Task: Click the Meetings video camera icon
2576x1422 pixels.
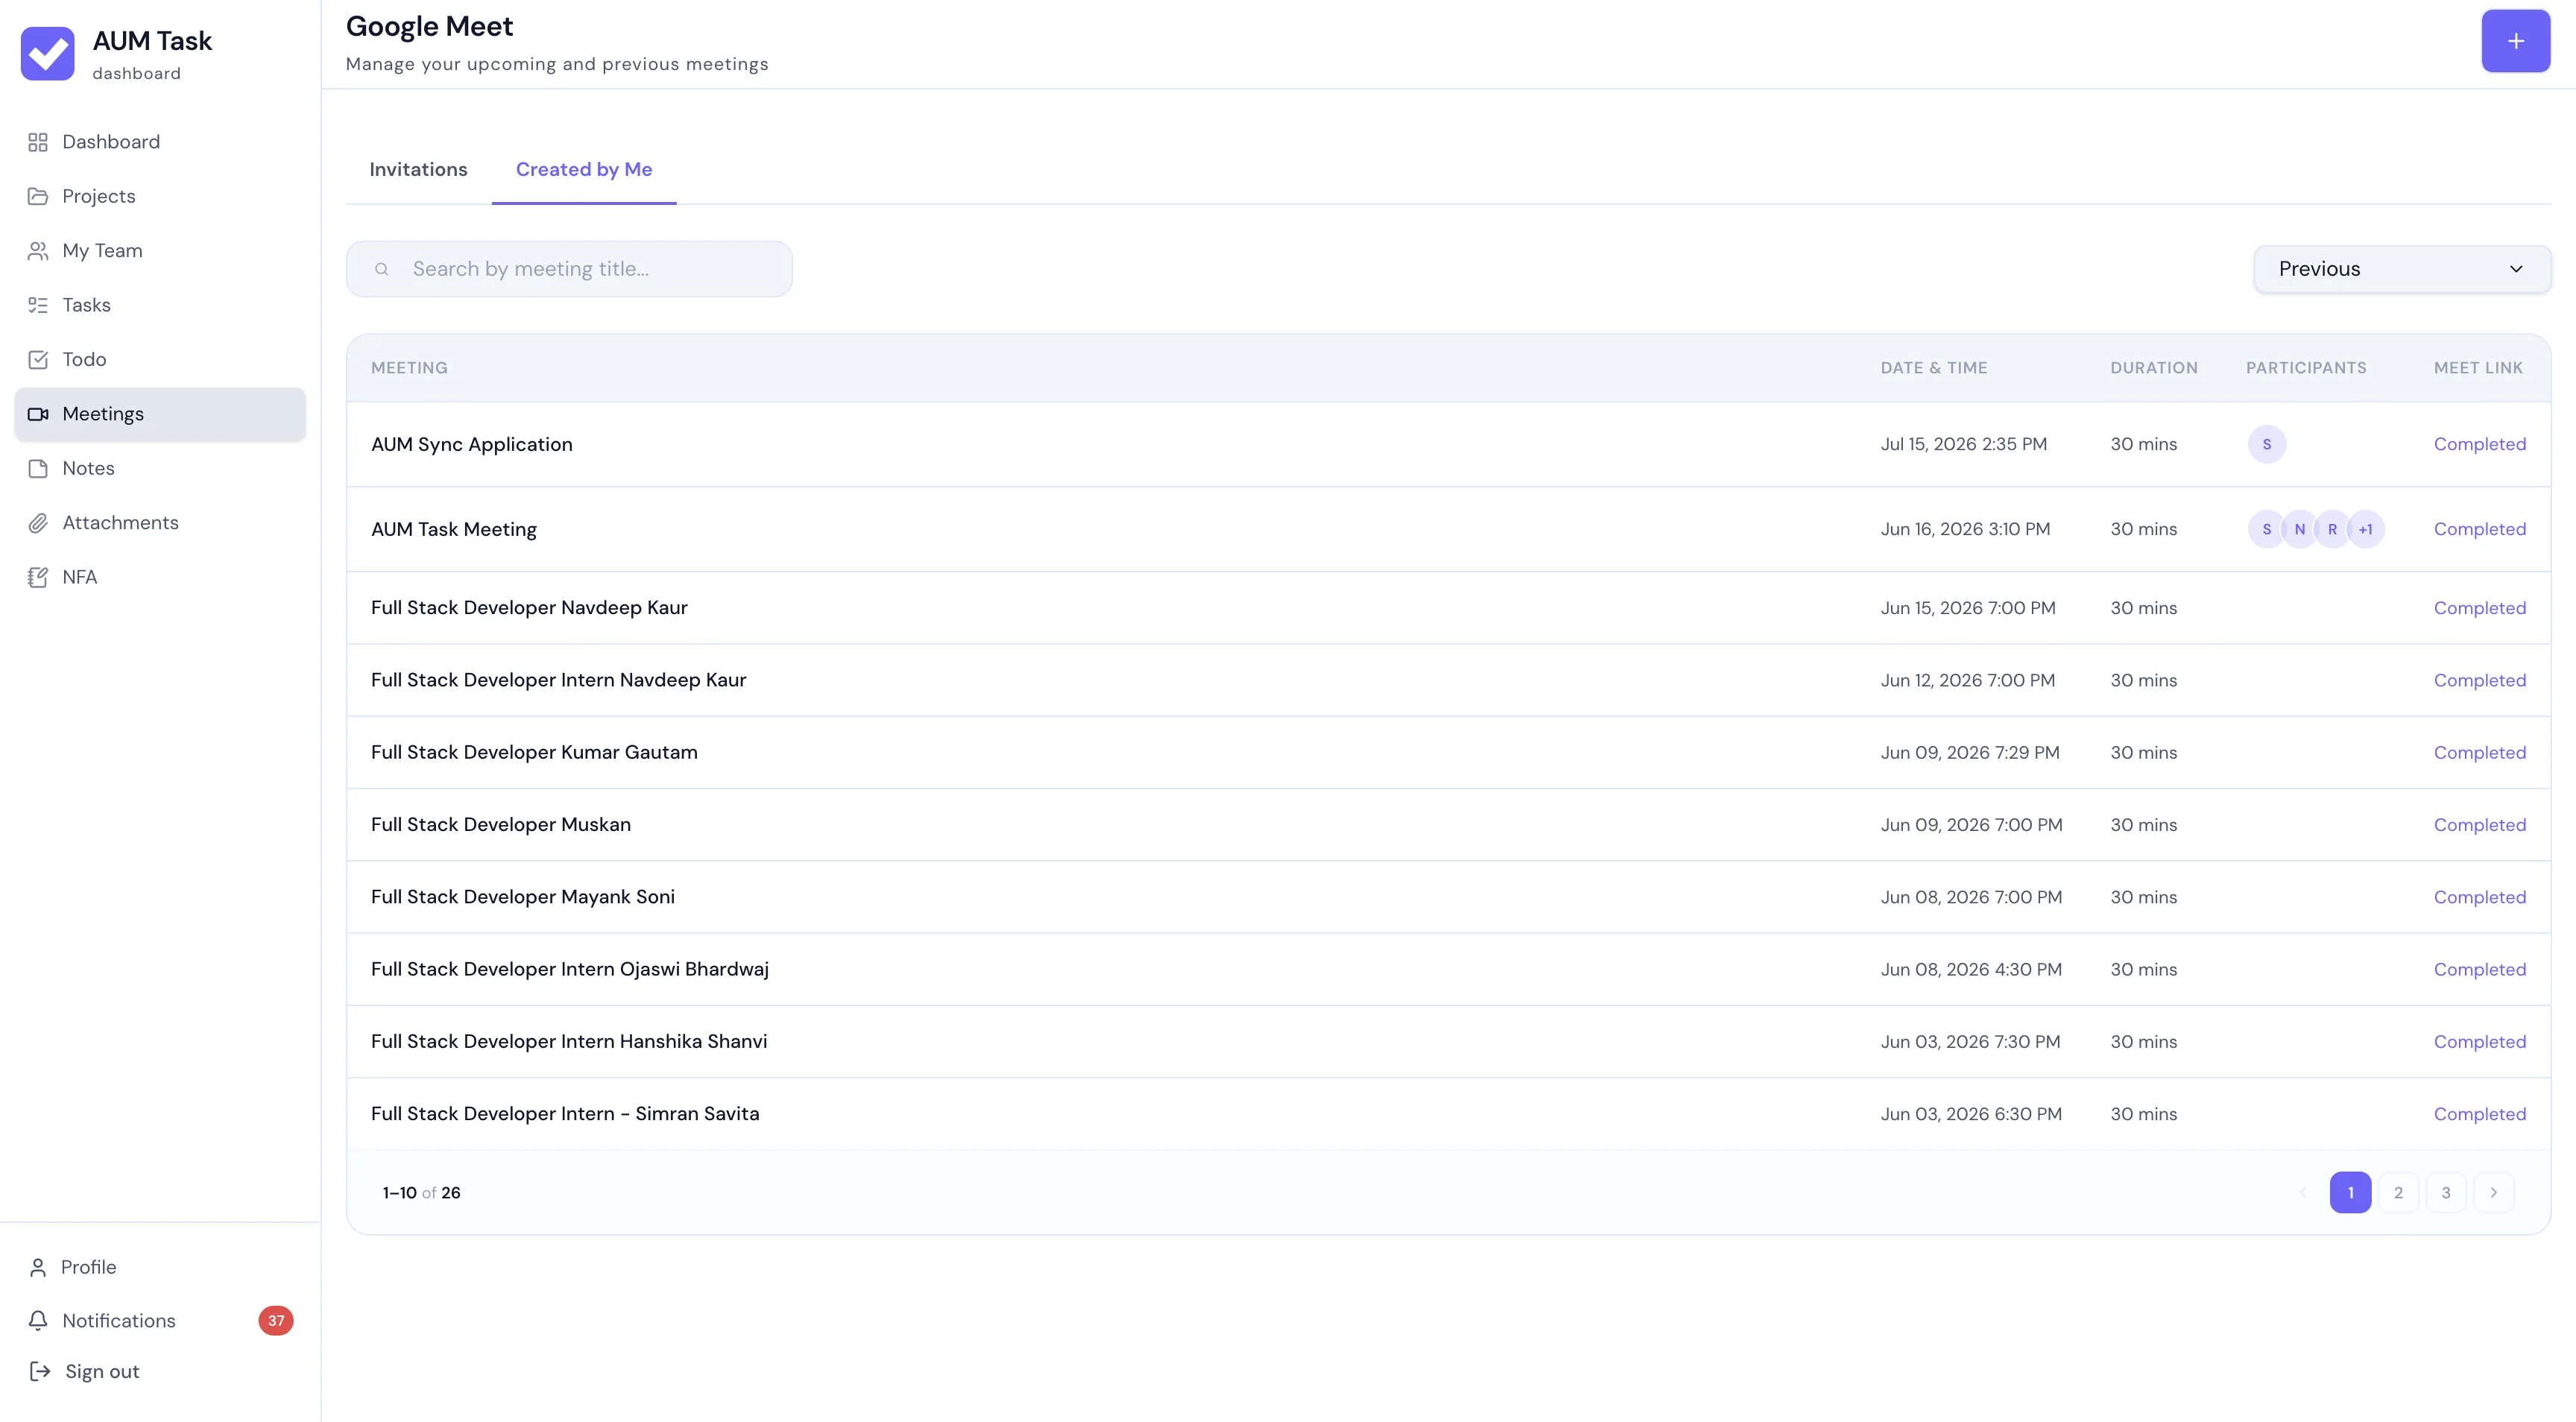Action: click(x=38, y=414)
